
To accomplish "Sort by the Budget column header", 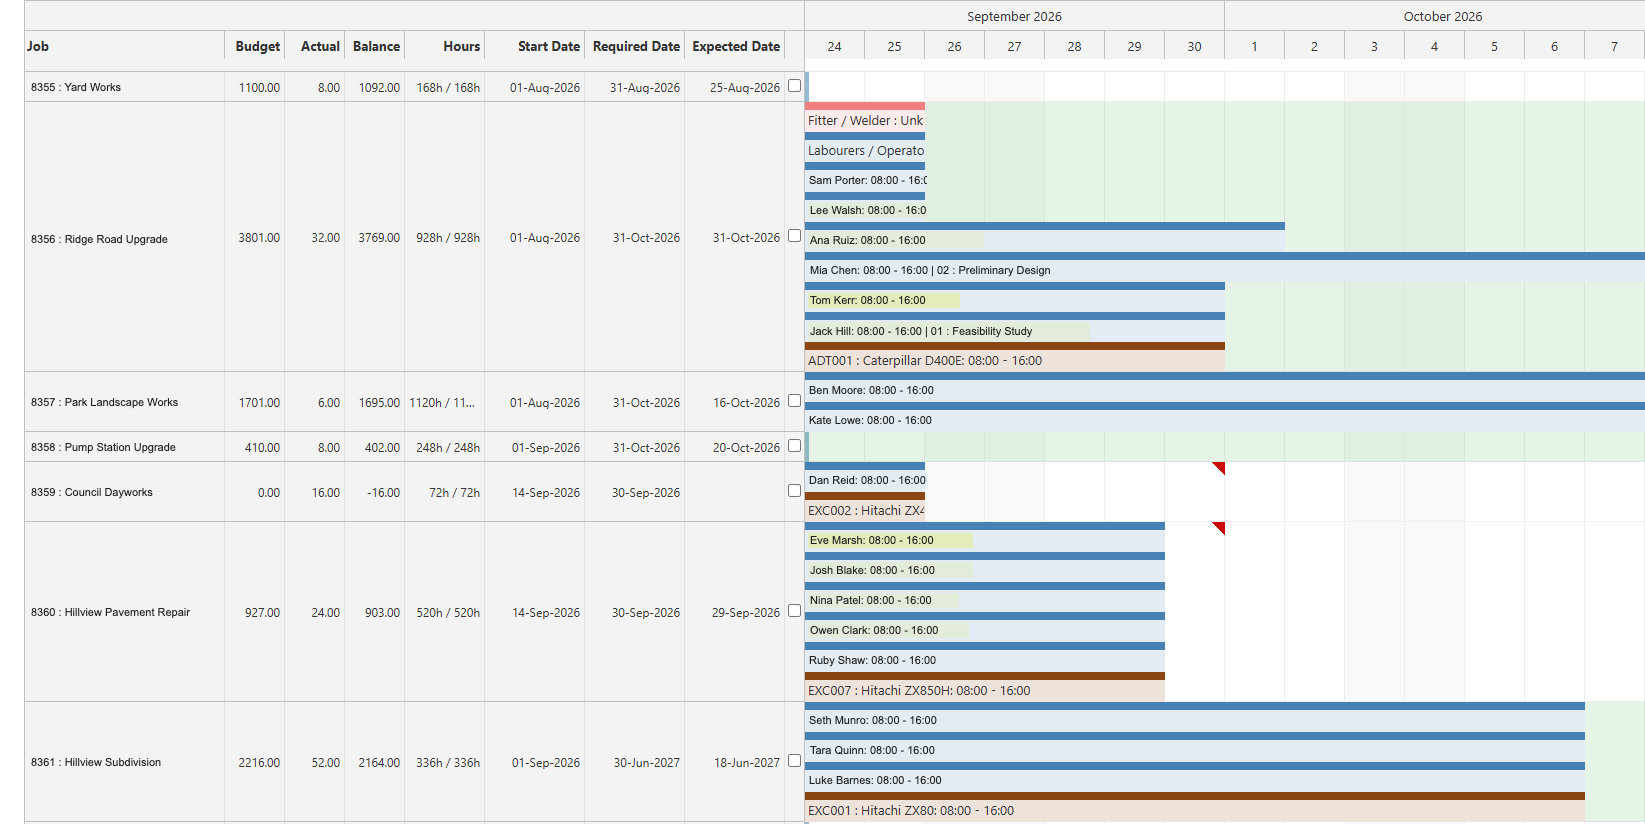I will pyautogui.click(x=255, y=46).
